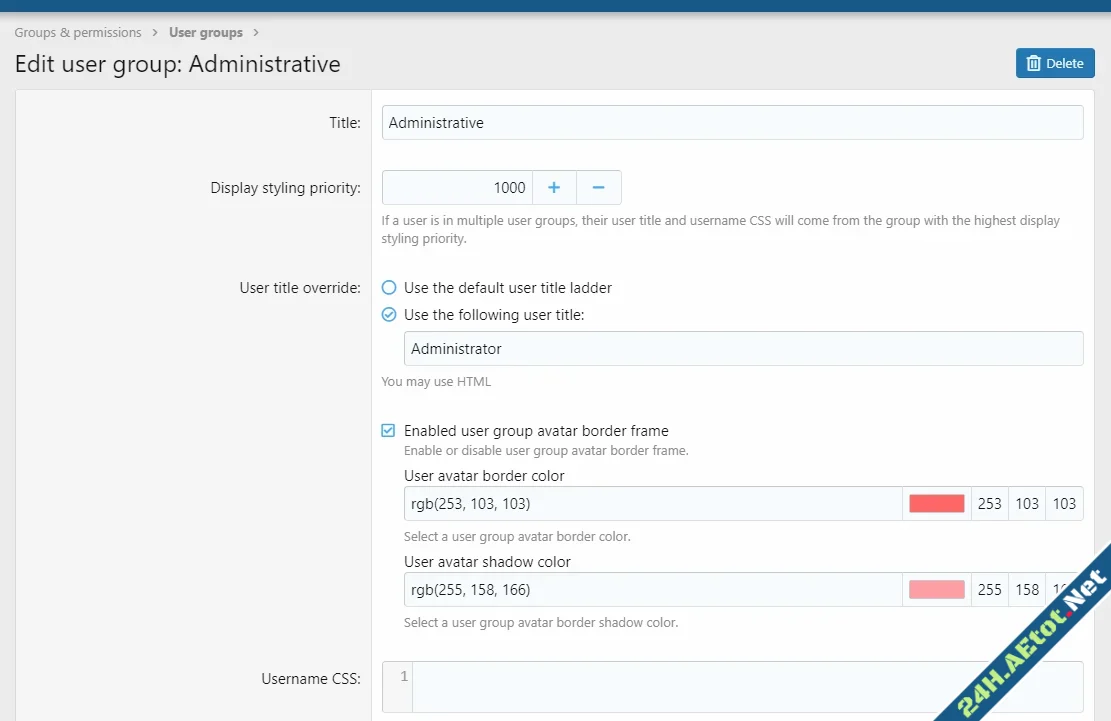This screenshot has width=1111, height=721.
Task: Select 'Use the default user title ladder'
Action: coord(390,288)
